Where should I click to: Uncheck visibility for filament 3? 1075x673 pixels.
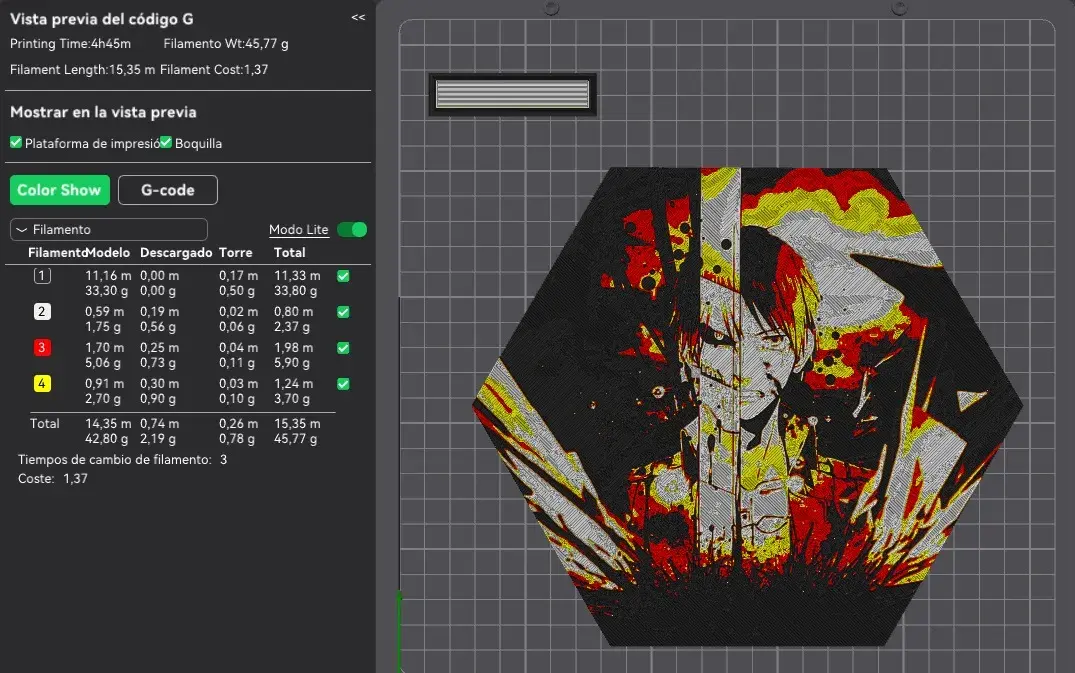coord(343,347)
